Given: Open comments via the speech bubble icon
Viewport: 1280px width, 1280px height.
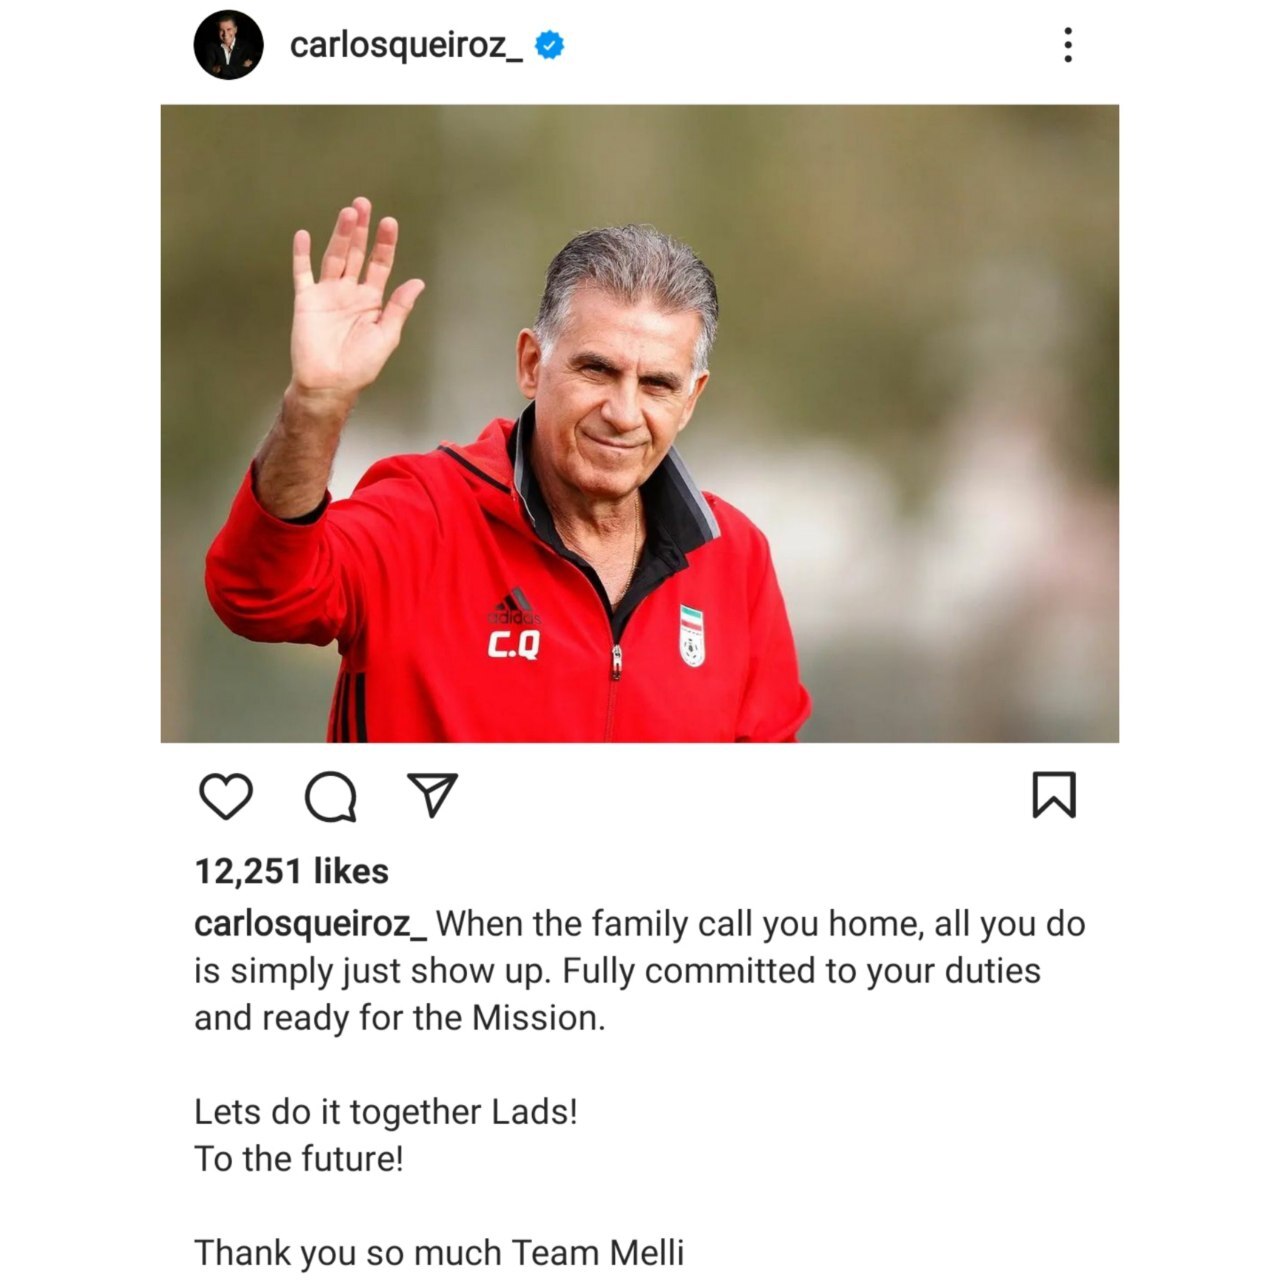Looking at the screenshot, I should pyautogui.click(x=331, y=797).
